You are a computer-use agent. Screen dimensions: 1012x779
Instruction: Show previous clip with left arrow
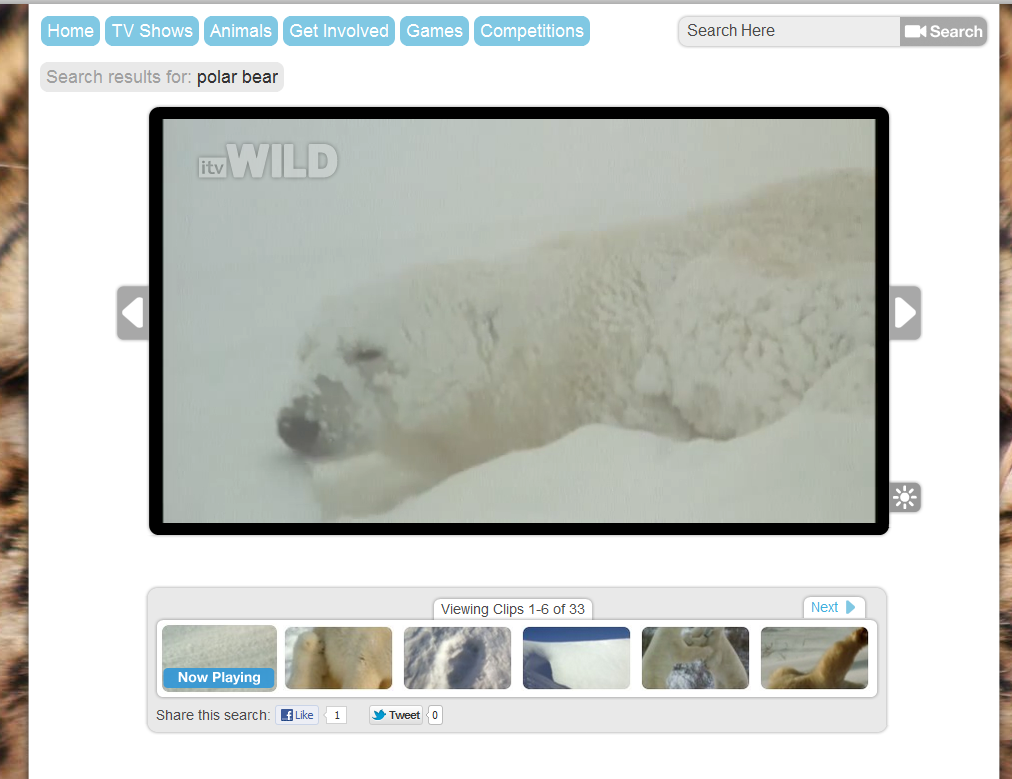133,312
